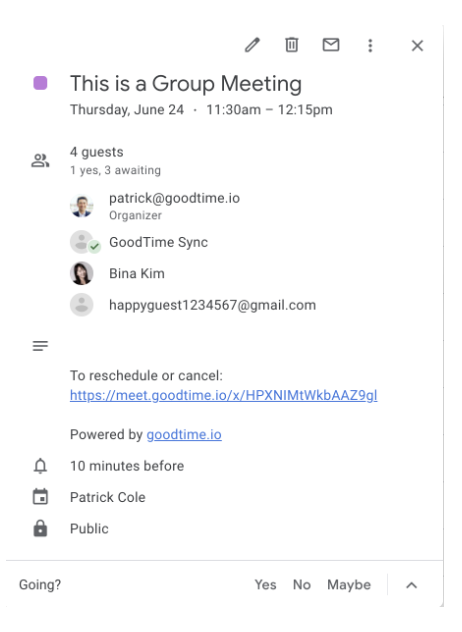This screenshot has width=462, height=632.
Task: Expand RSVP options with the chevron
Action: point(411,585)
